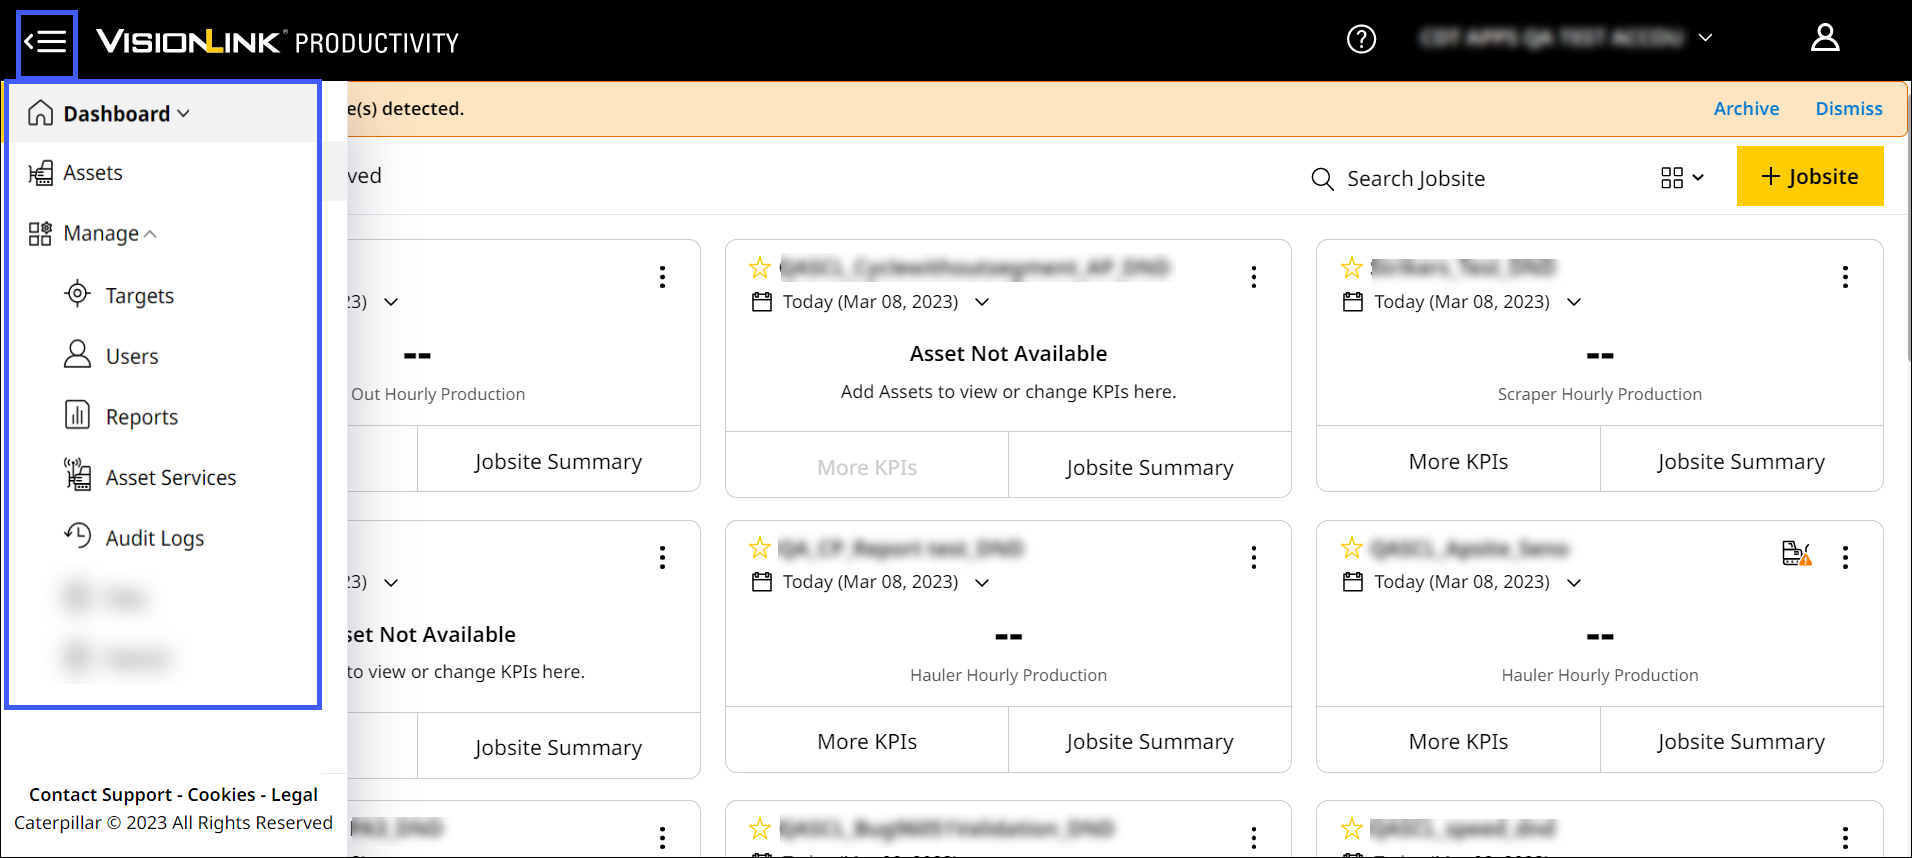This screenshot has width=1912, height=858.
Task: Collapse the navigation menu with hamburger icon
Action: coord(46,42)
